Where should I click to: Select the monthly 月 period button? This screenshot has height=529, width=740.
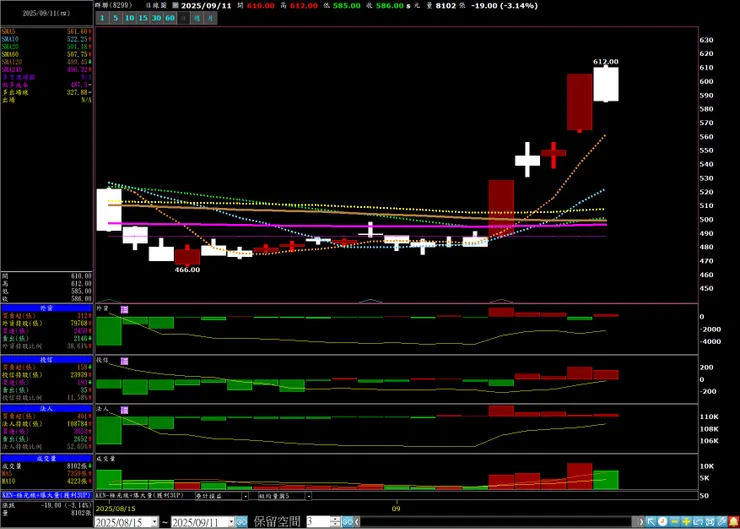[x=210, y=18]
